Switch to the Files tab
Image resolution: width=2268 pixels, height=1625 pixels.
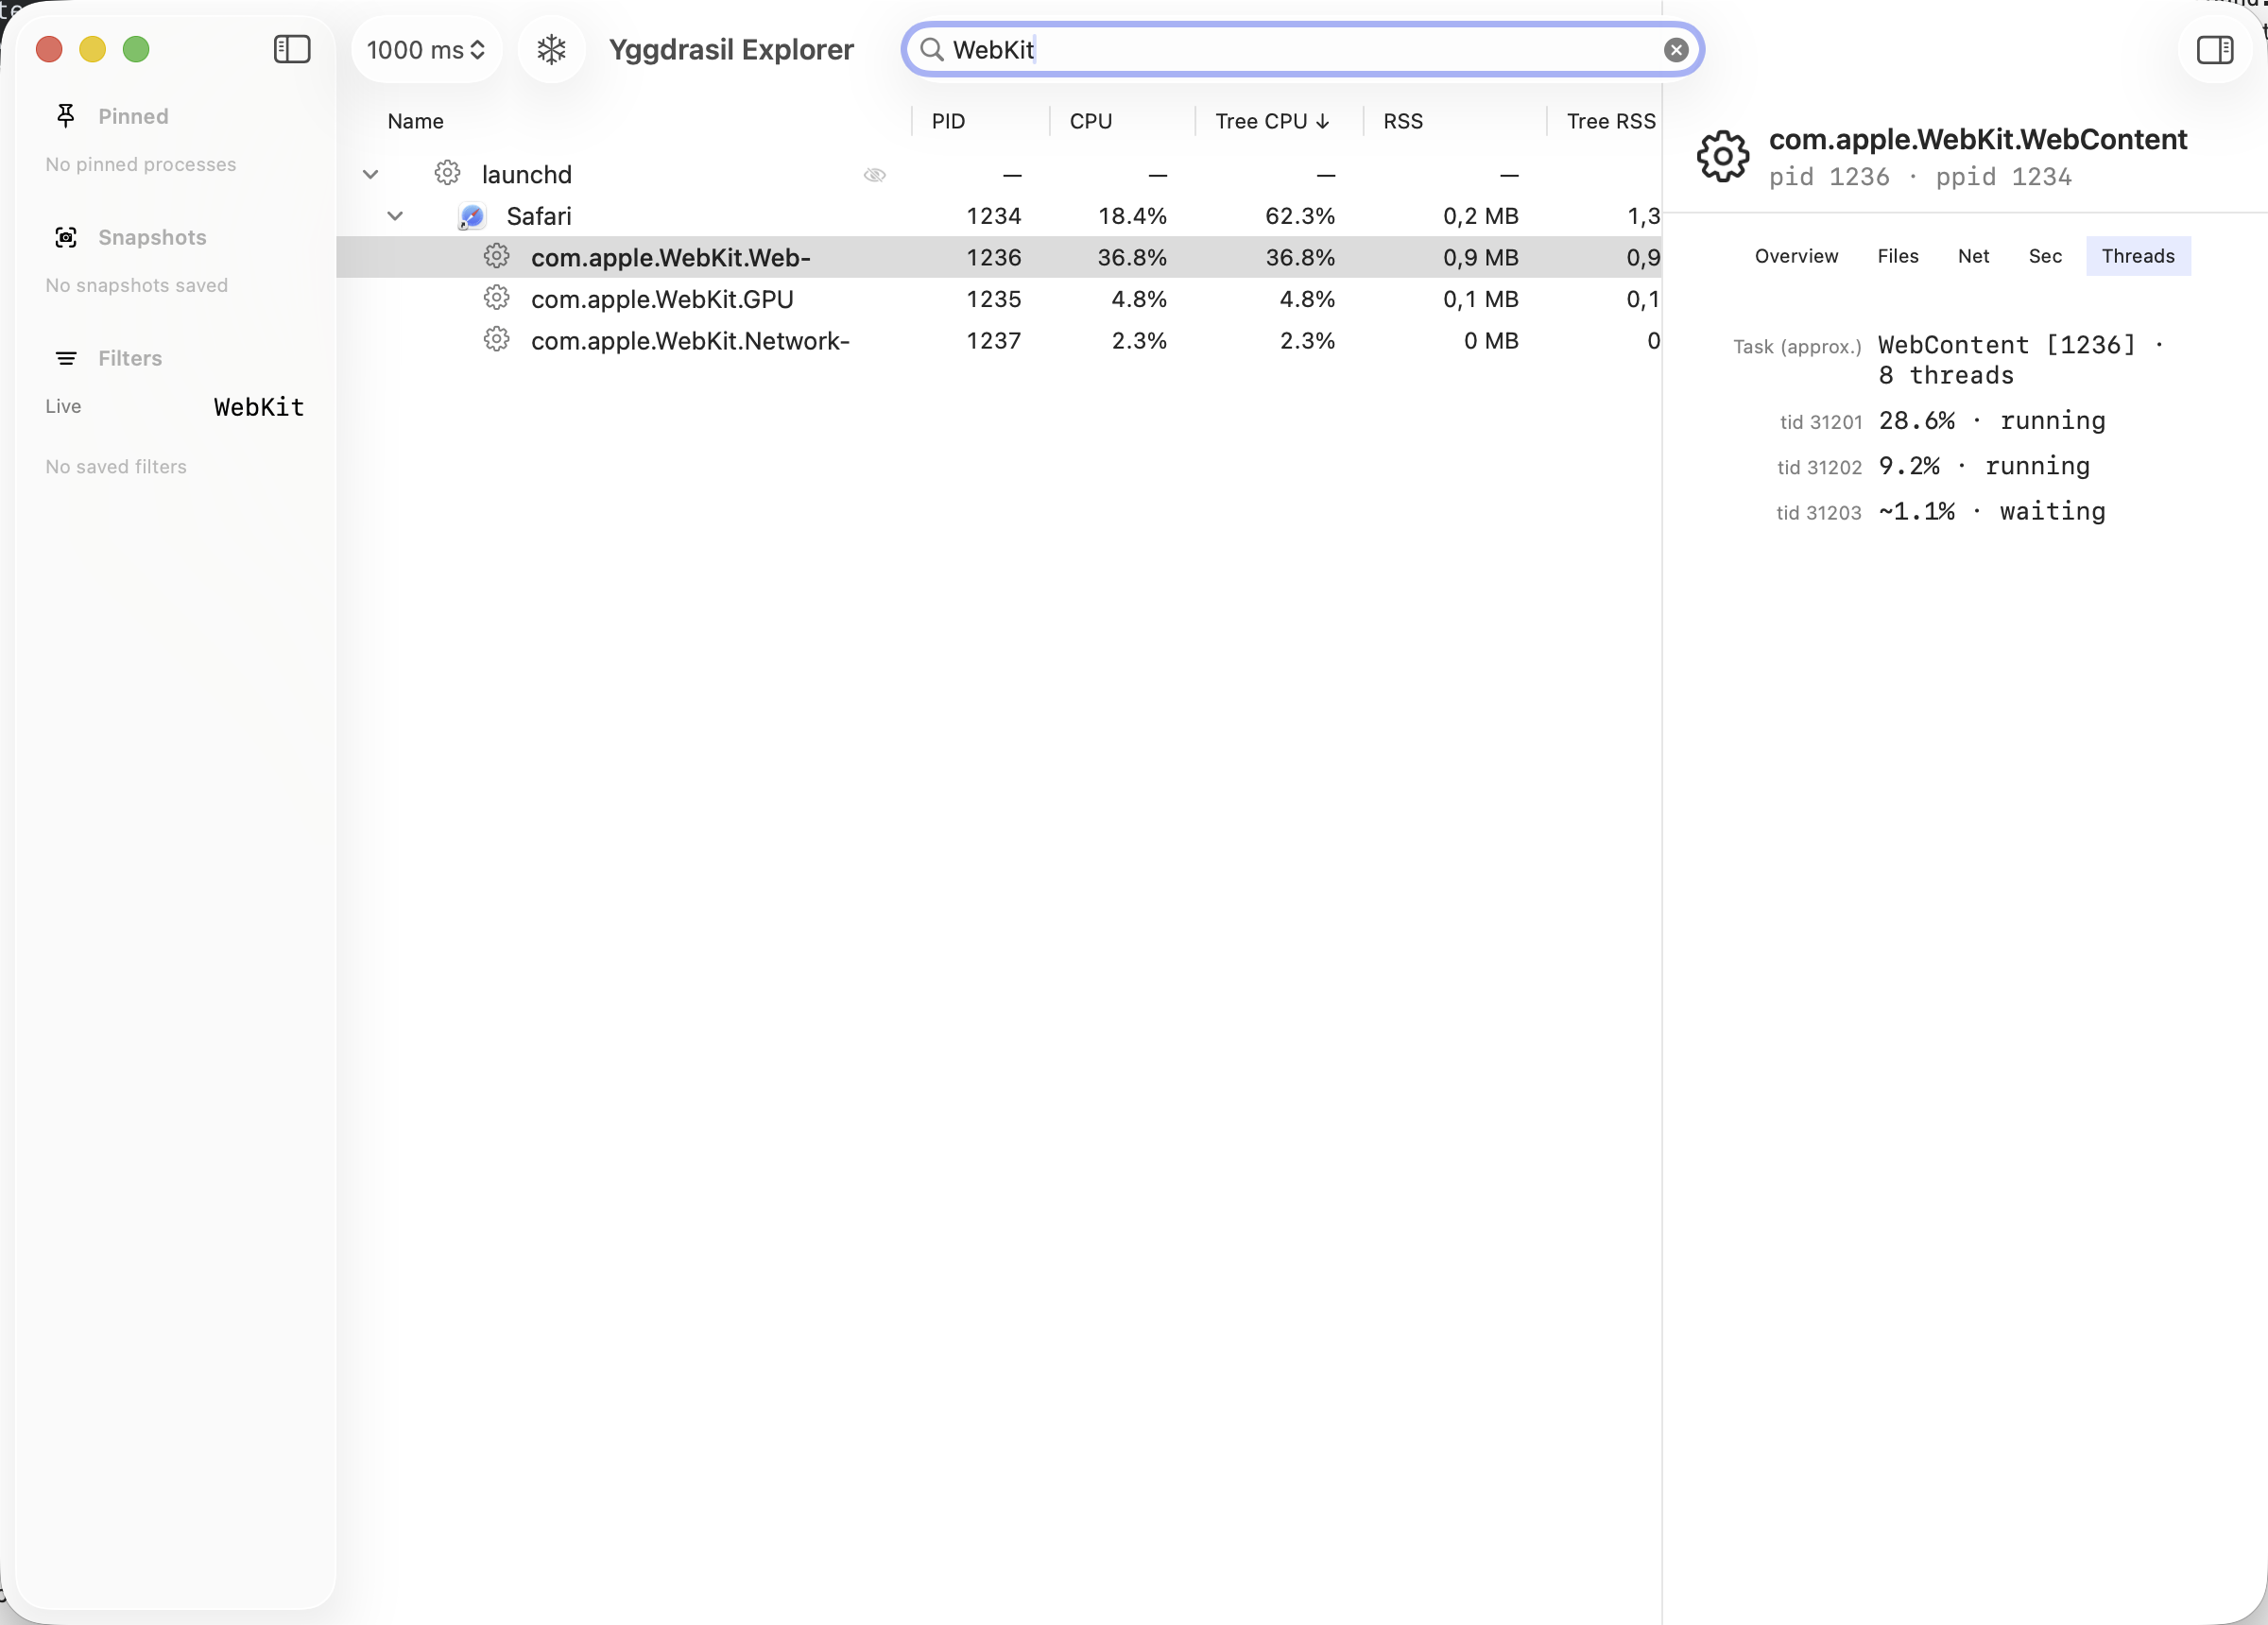[x=1898, y=256]
